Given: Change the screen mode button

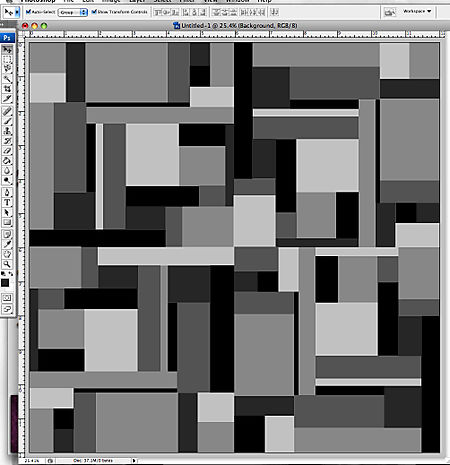Looking at the screenshot, I should point(7,309).
